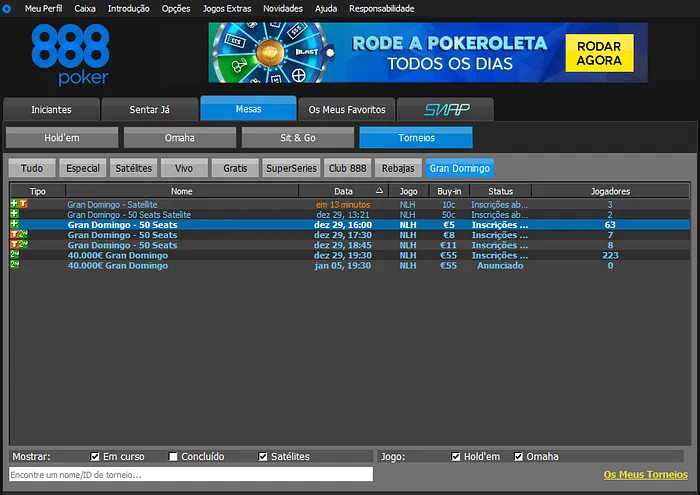Show Tudo tournaments filter
Image resolution: width=700 pixels, height=495 pixels.
coord(32,168)
